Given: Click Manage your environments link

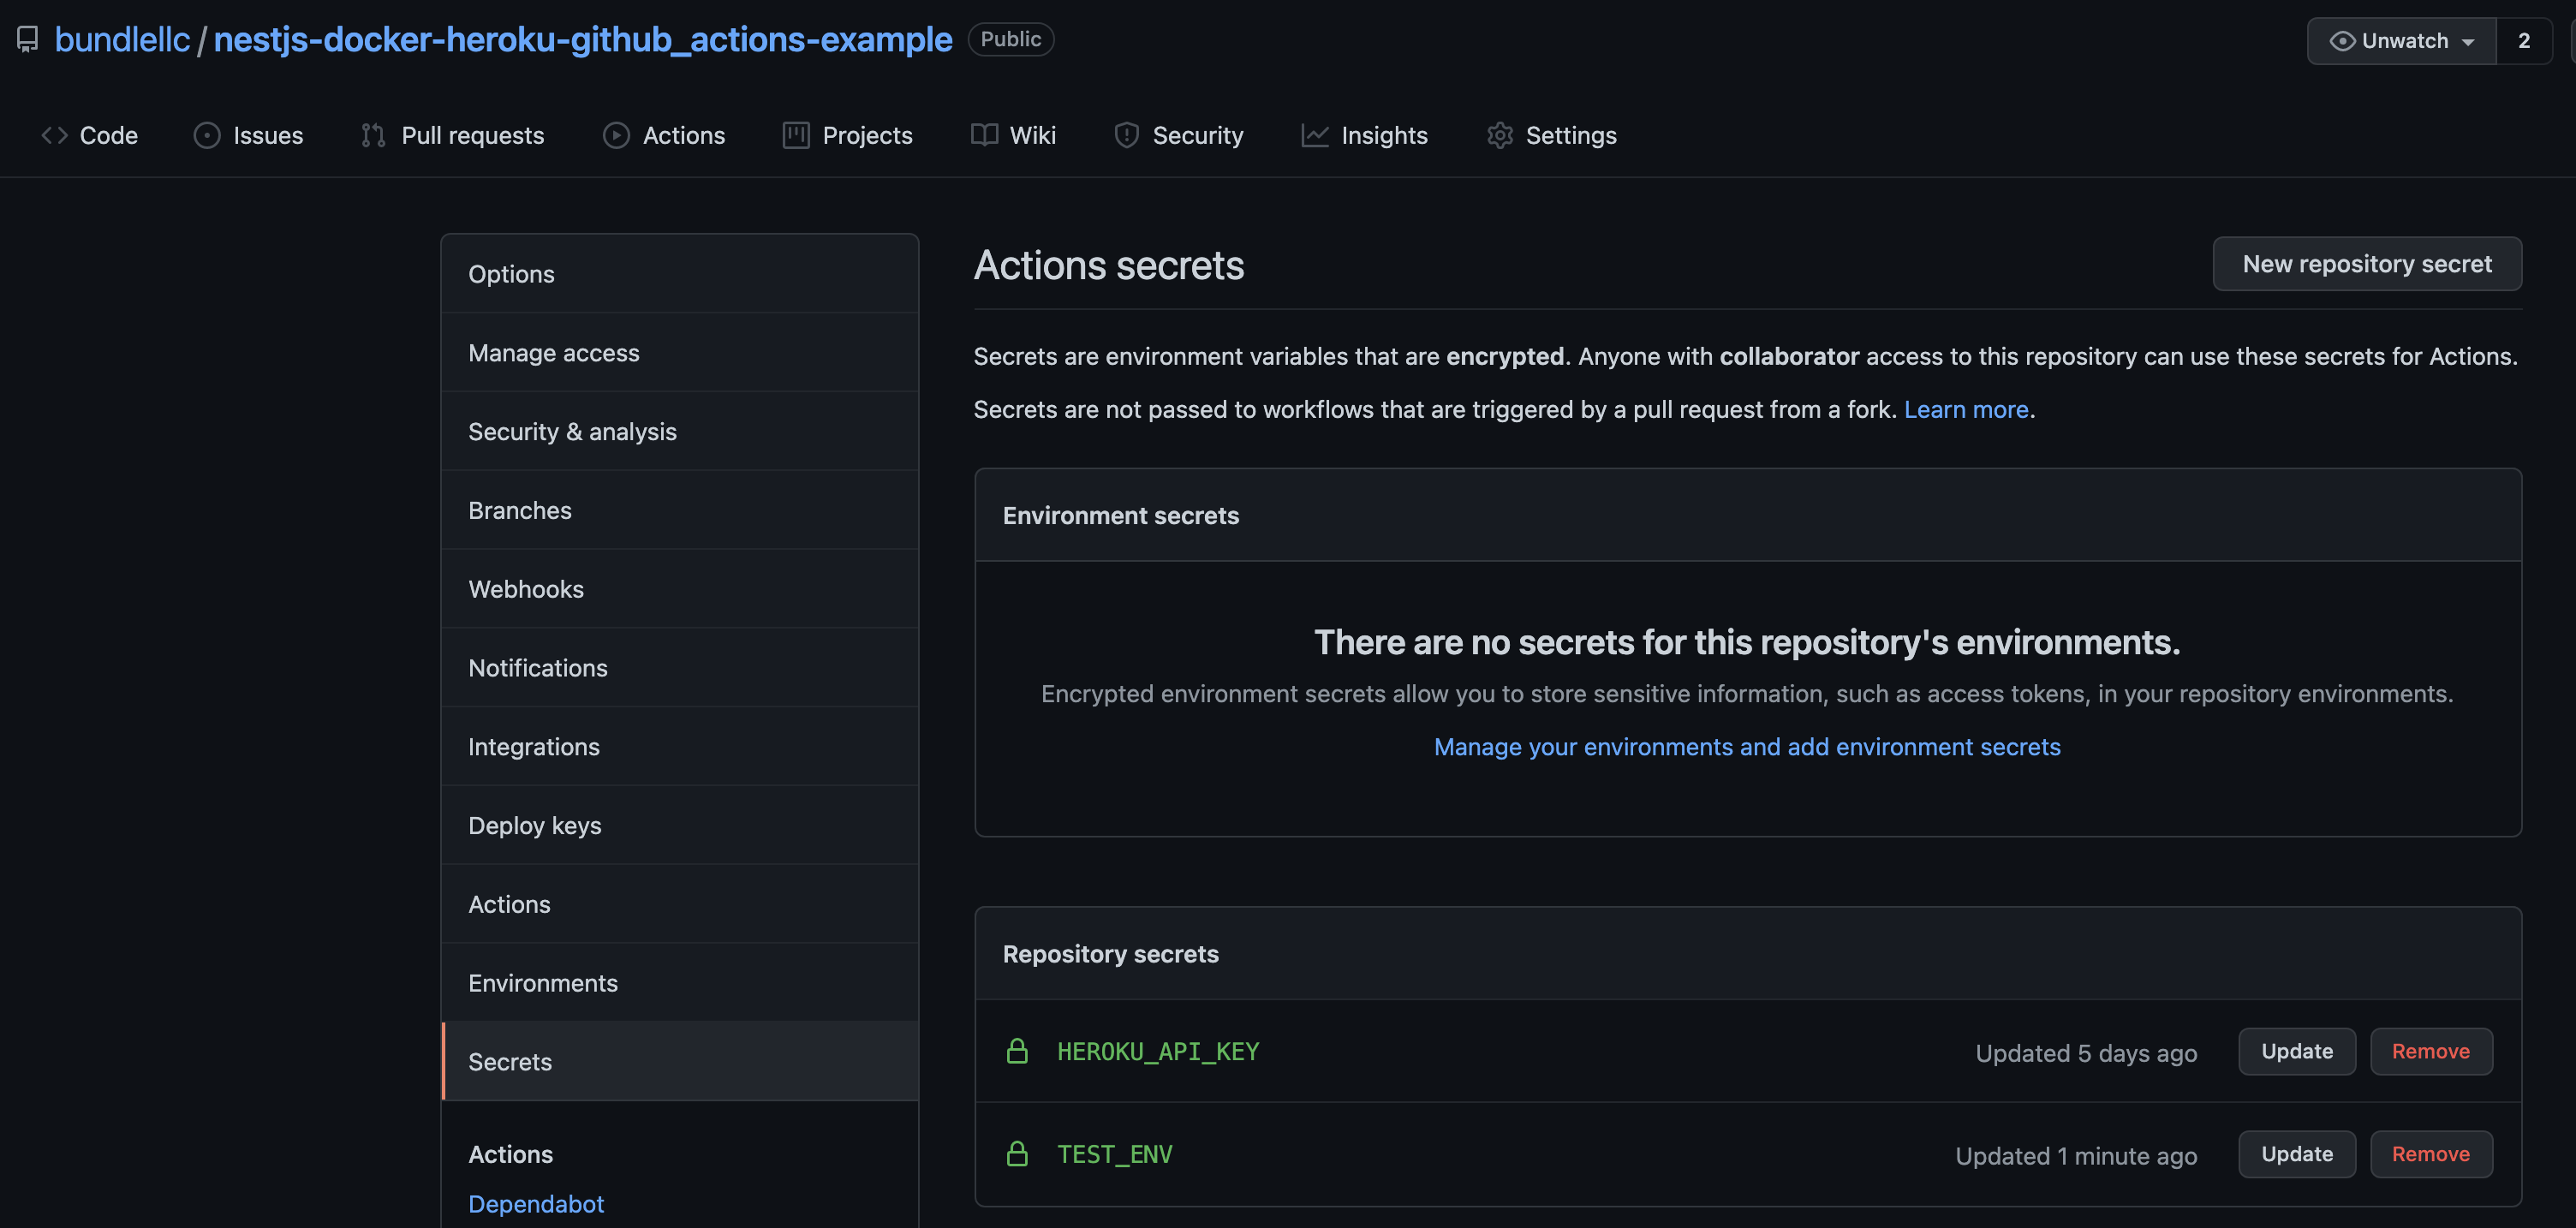Looking at the screenshot, I should tap(1746, 747).
